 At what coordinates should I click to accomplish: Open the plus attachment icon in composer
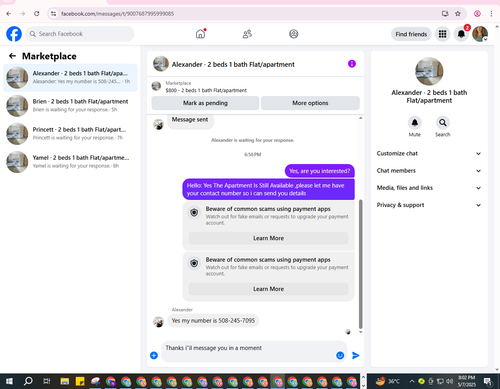tap(154, 355)
